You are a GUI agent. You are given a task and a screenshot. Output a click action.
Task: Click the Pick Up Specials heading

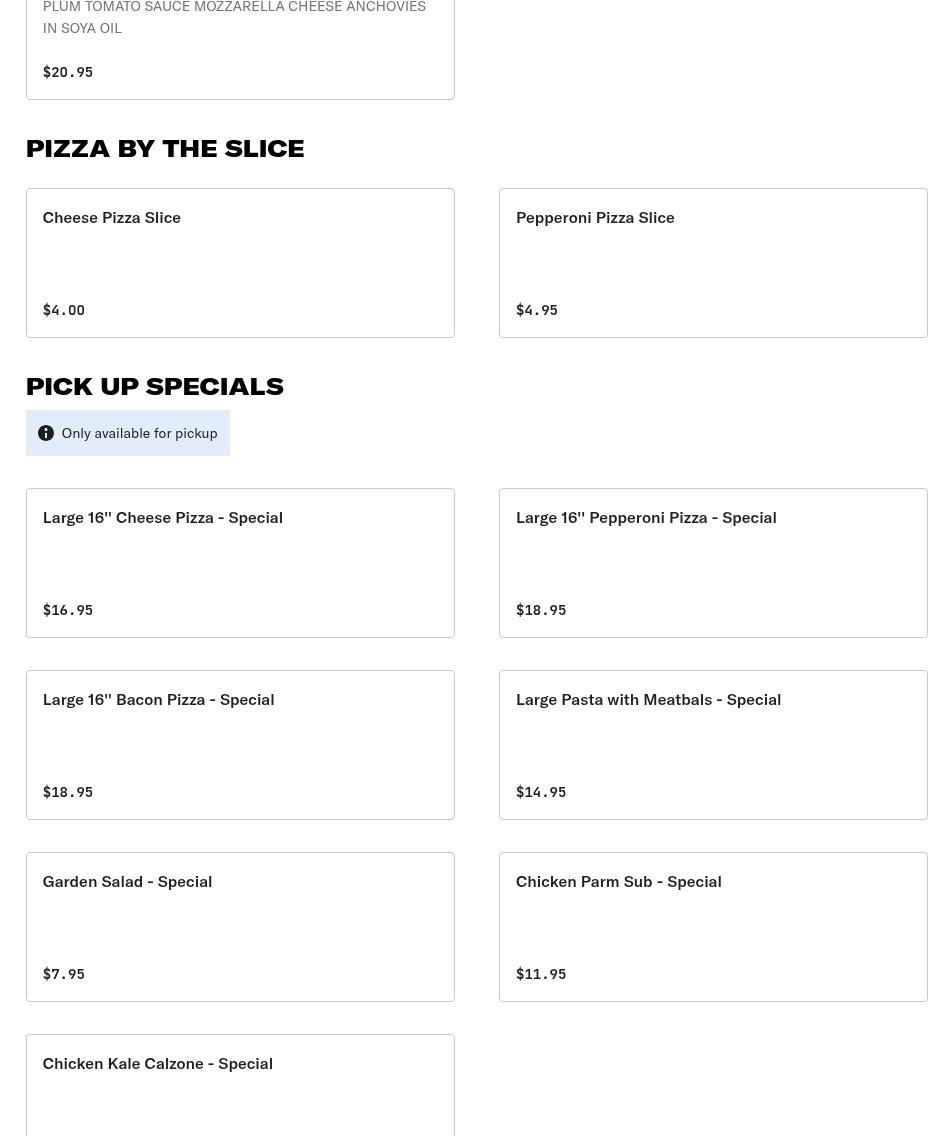(x=155, y=386)
